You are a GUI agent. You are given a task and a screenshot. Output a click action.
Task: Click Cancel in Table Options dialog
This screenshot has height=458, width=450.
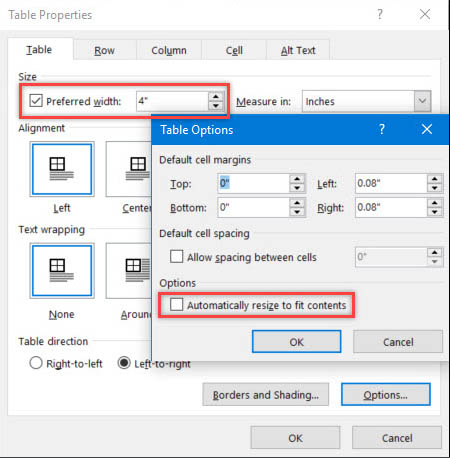[398, 342]
